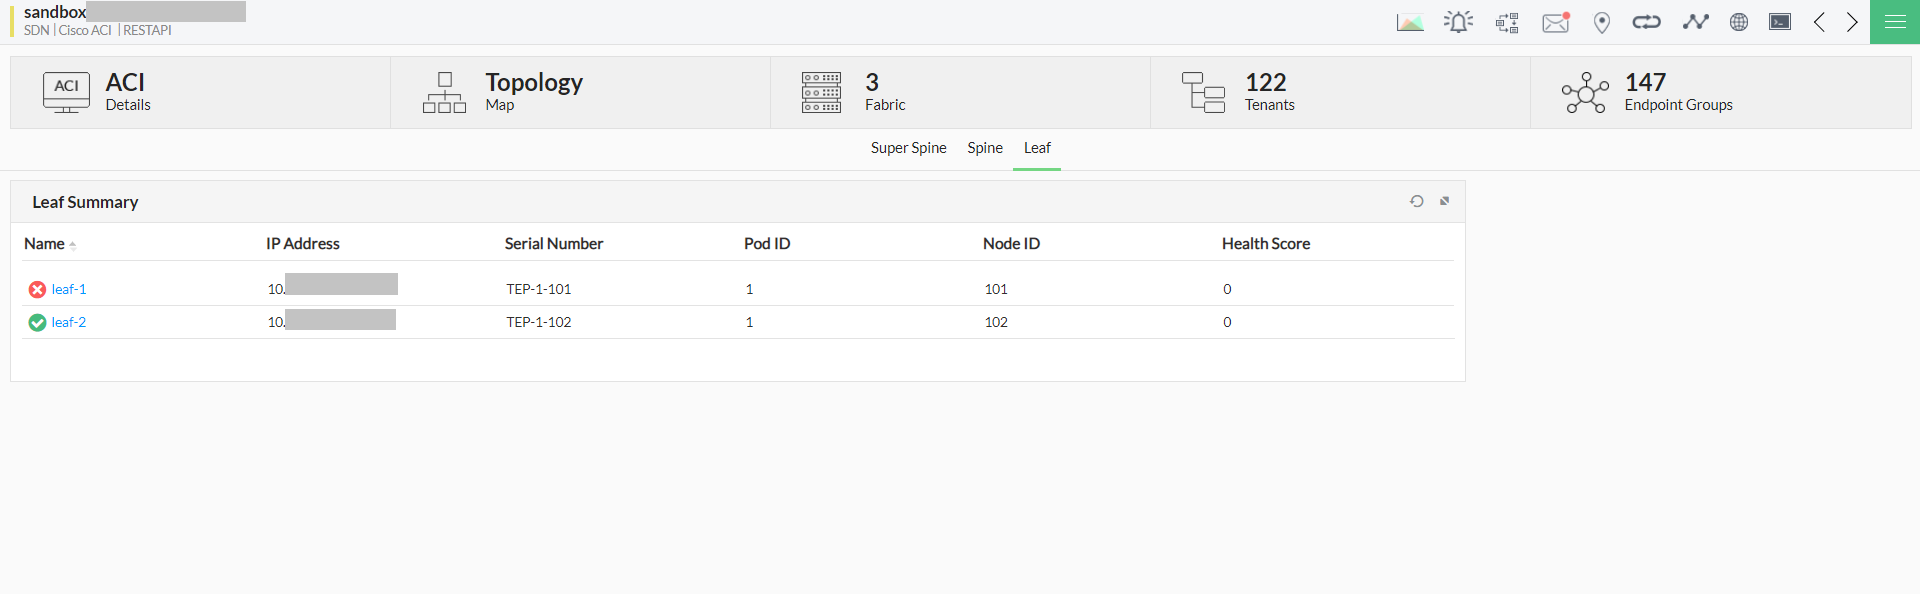The width and height of the screenshot is (1920, 594).
Task: Click leaf-1 health score 0
Action: point(1227,289)
